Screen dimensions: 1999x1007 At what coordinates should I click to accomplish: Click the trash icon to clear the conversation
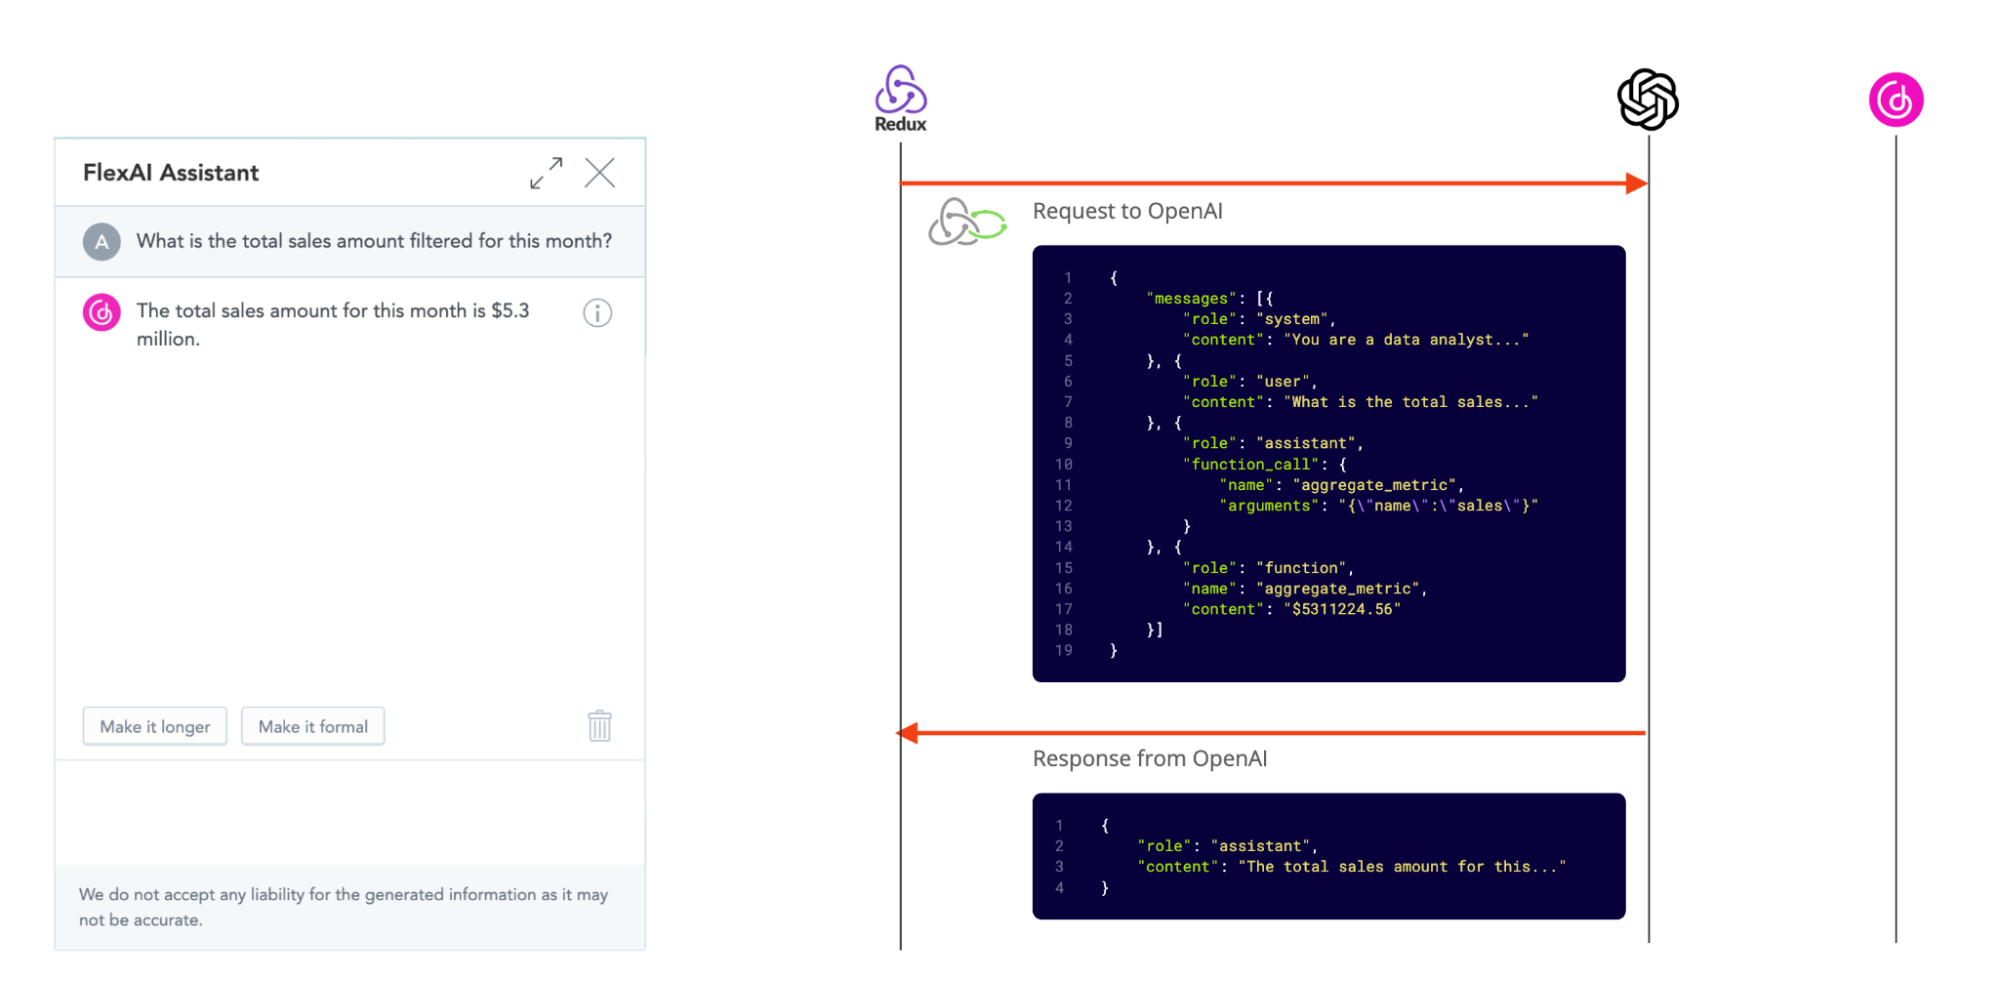point(598,726)
